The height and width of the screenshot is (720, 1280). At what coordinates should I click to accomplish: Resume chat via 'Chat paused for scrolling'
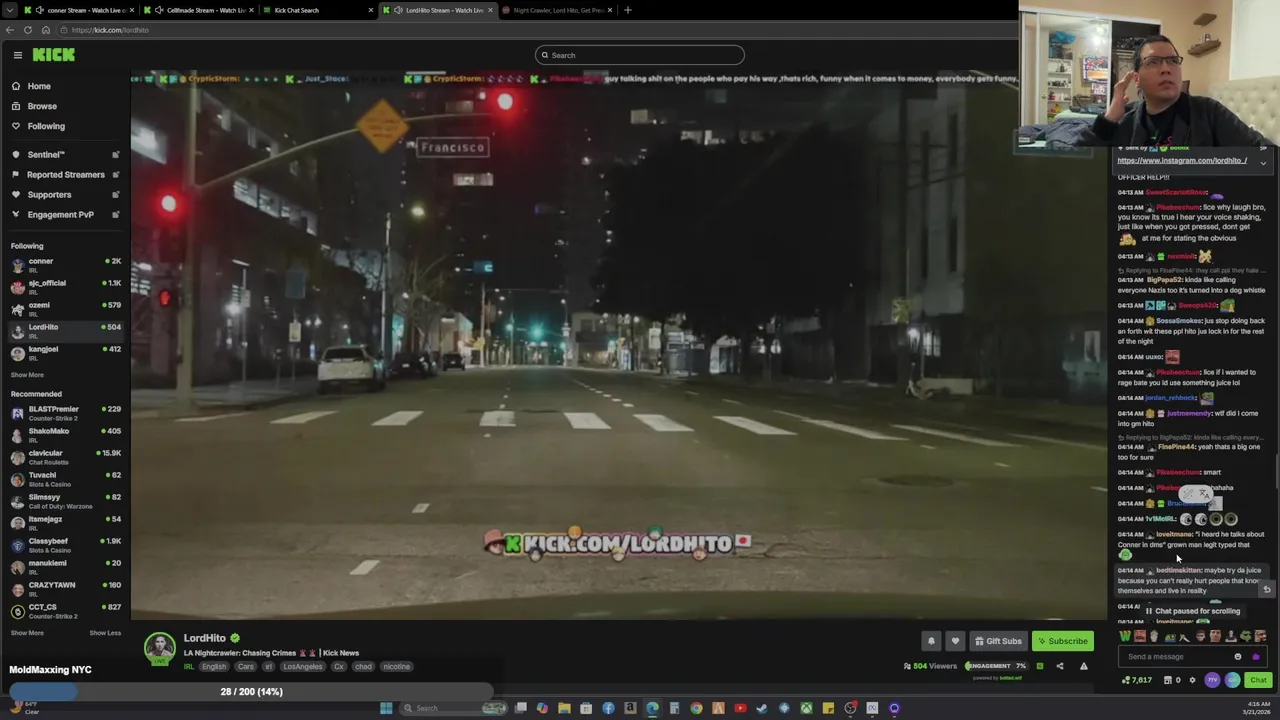[x=1193, y=611]
